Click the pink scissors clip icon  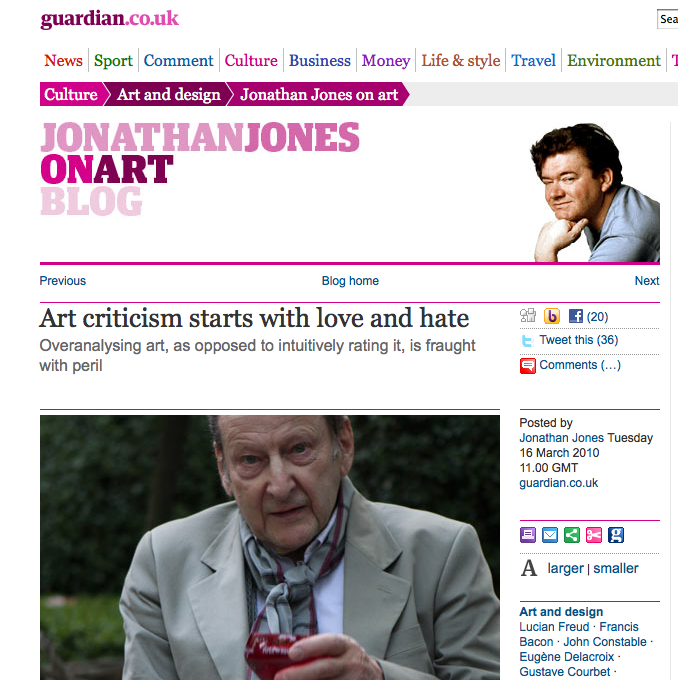point(594,535)
